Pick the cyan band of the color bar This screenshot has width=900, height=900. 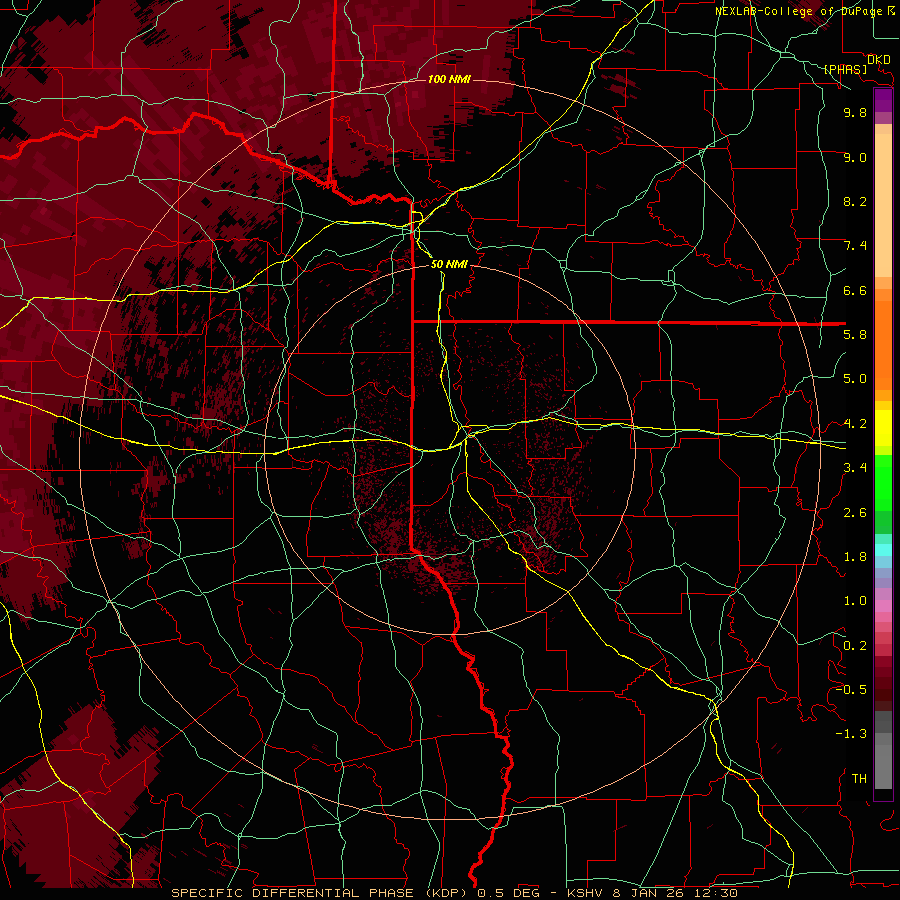pyautogui.click(x=883, y=550)
